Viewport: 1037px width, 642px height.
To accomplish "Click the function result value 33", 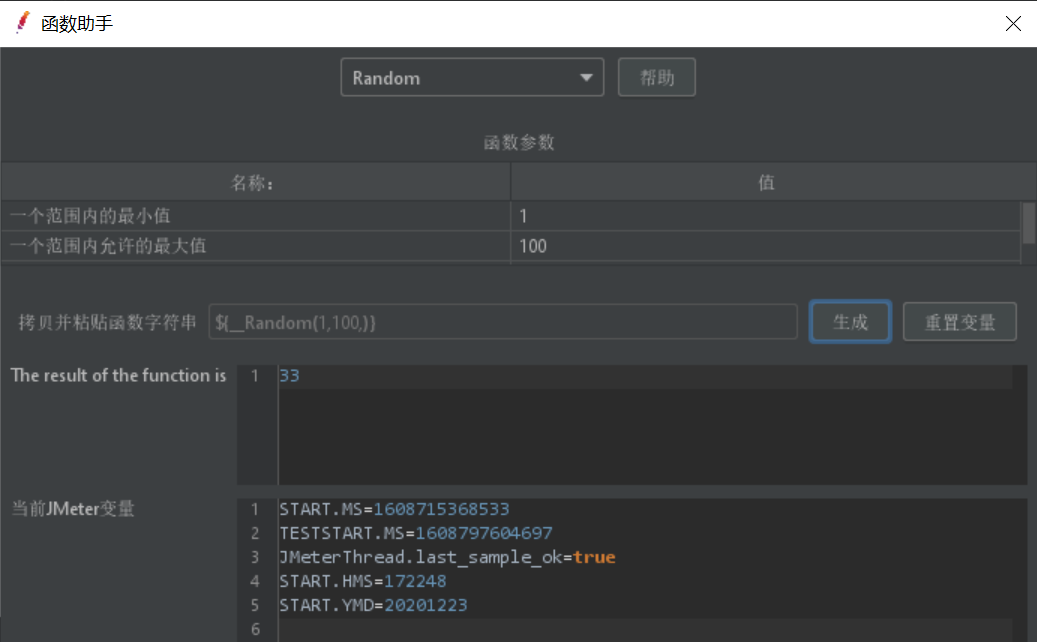I will [x=290, y=376].
